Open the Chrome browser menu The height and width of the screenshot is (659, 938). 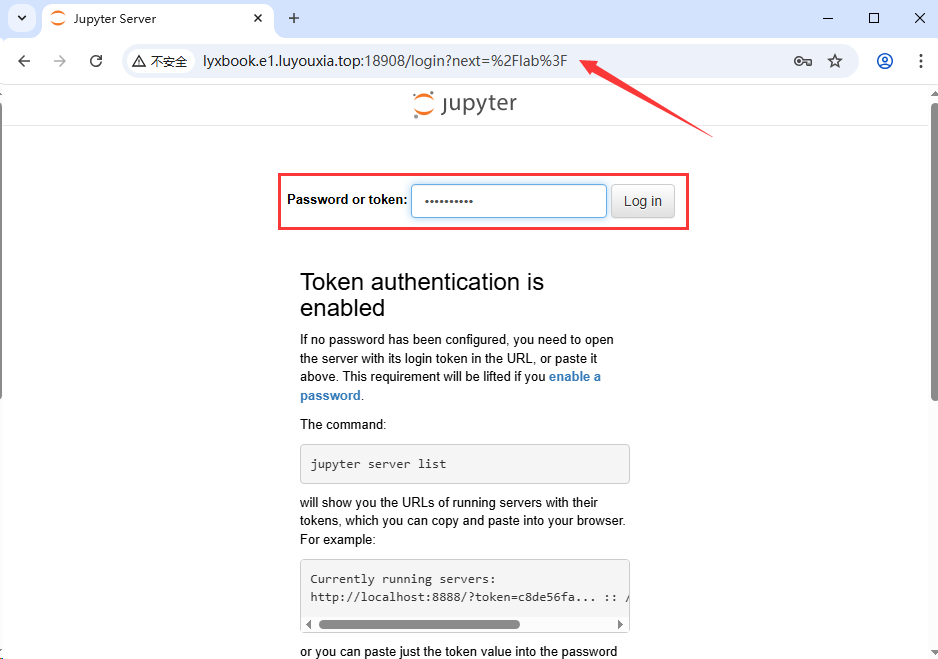coord(921,61)
